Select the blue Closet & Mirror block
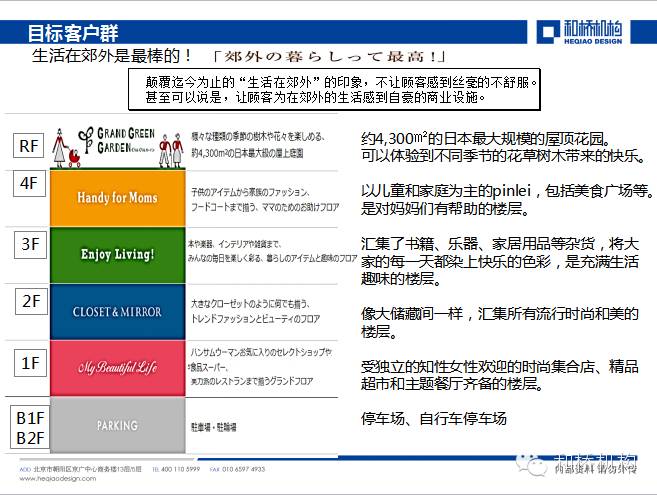This screenshot has width=657, height=495. [118, 312]
